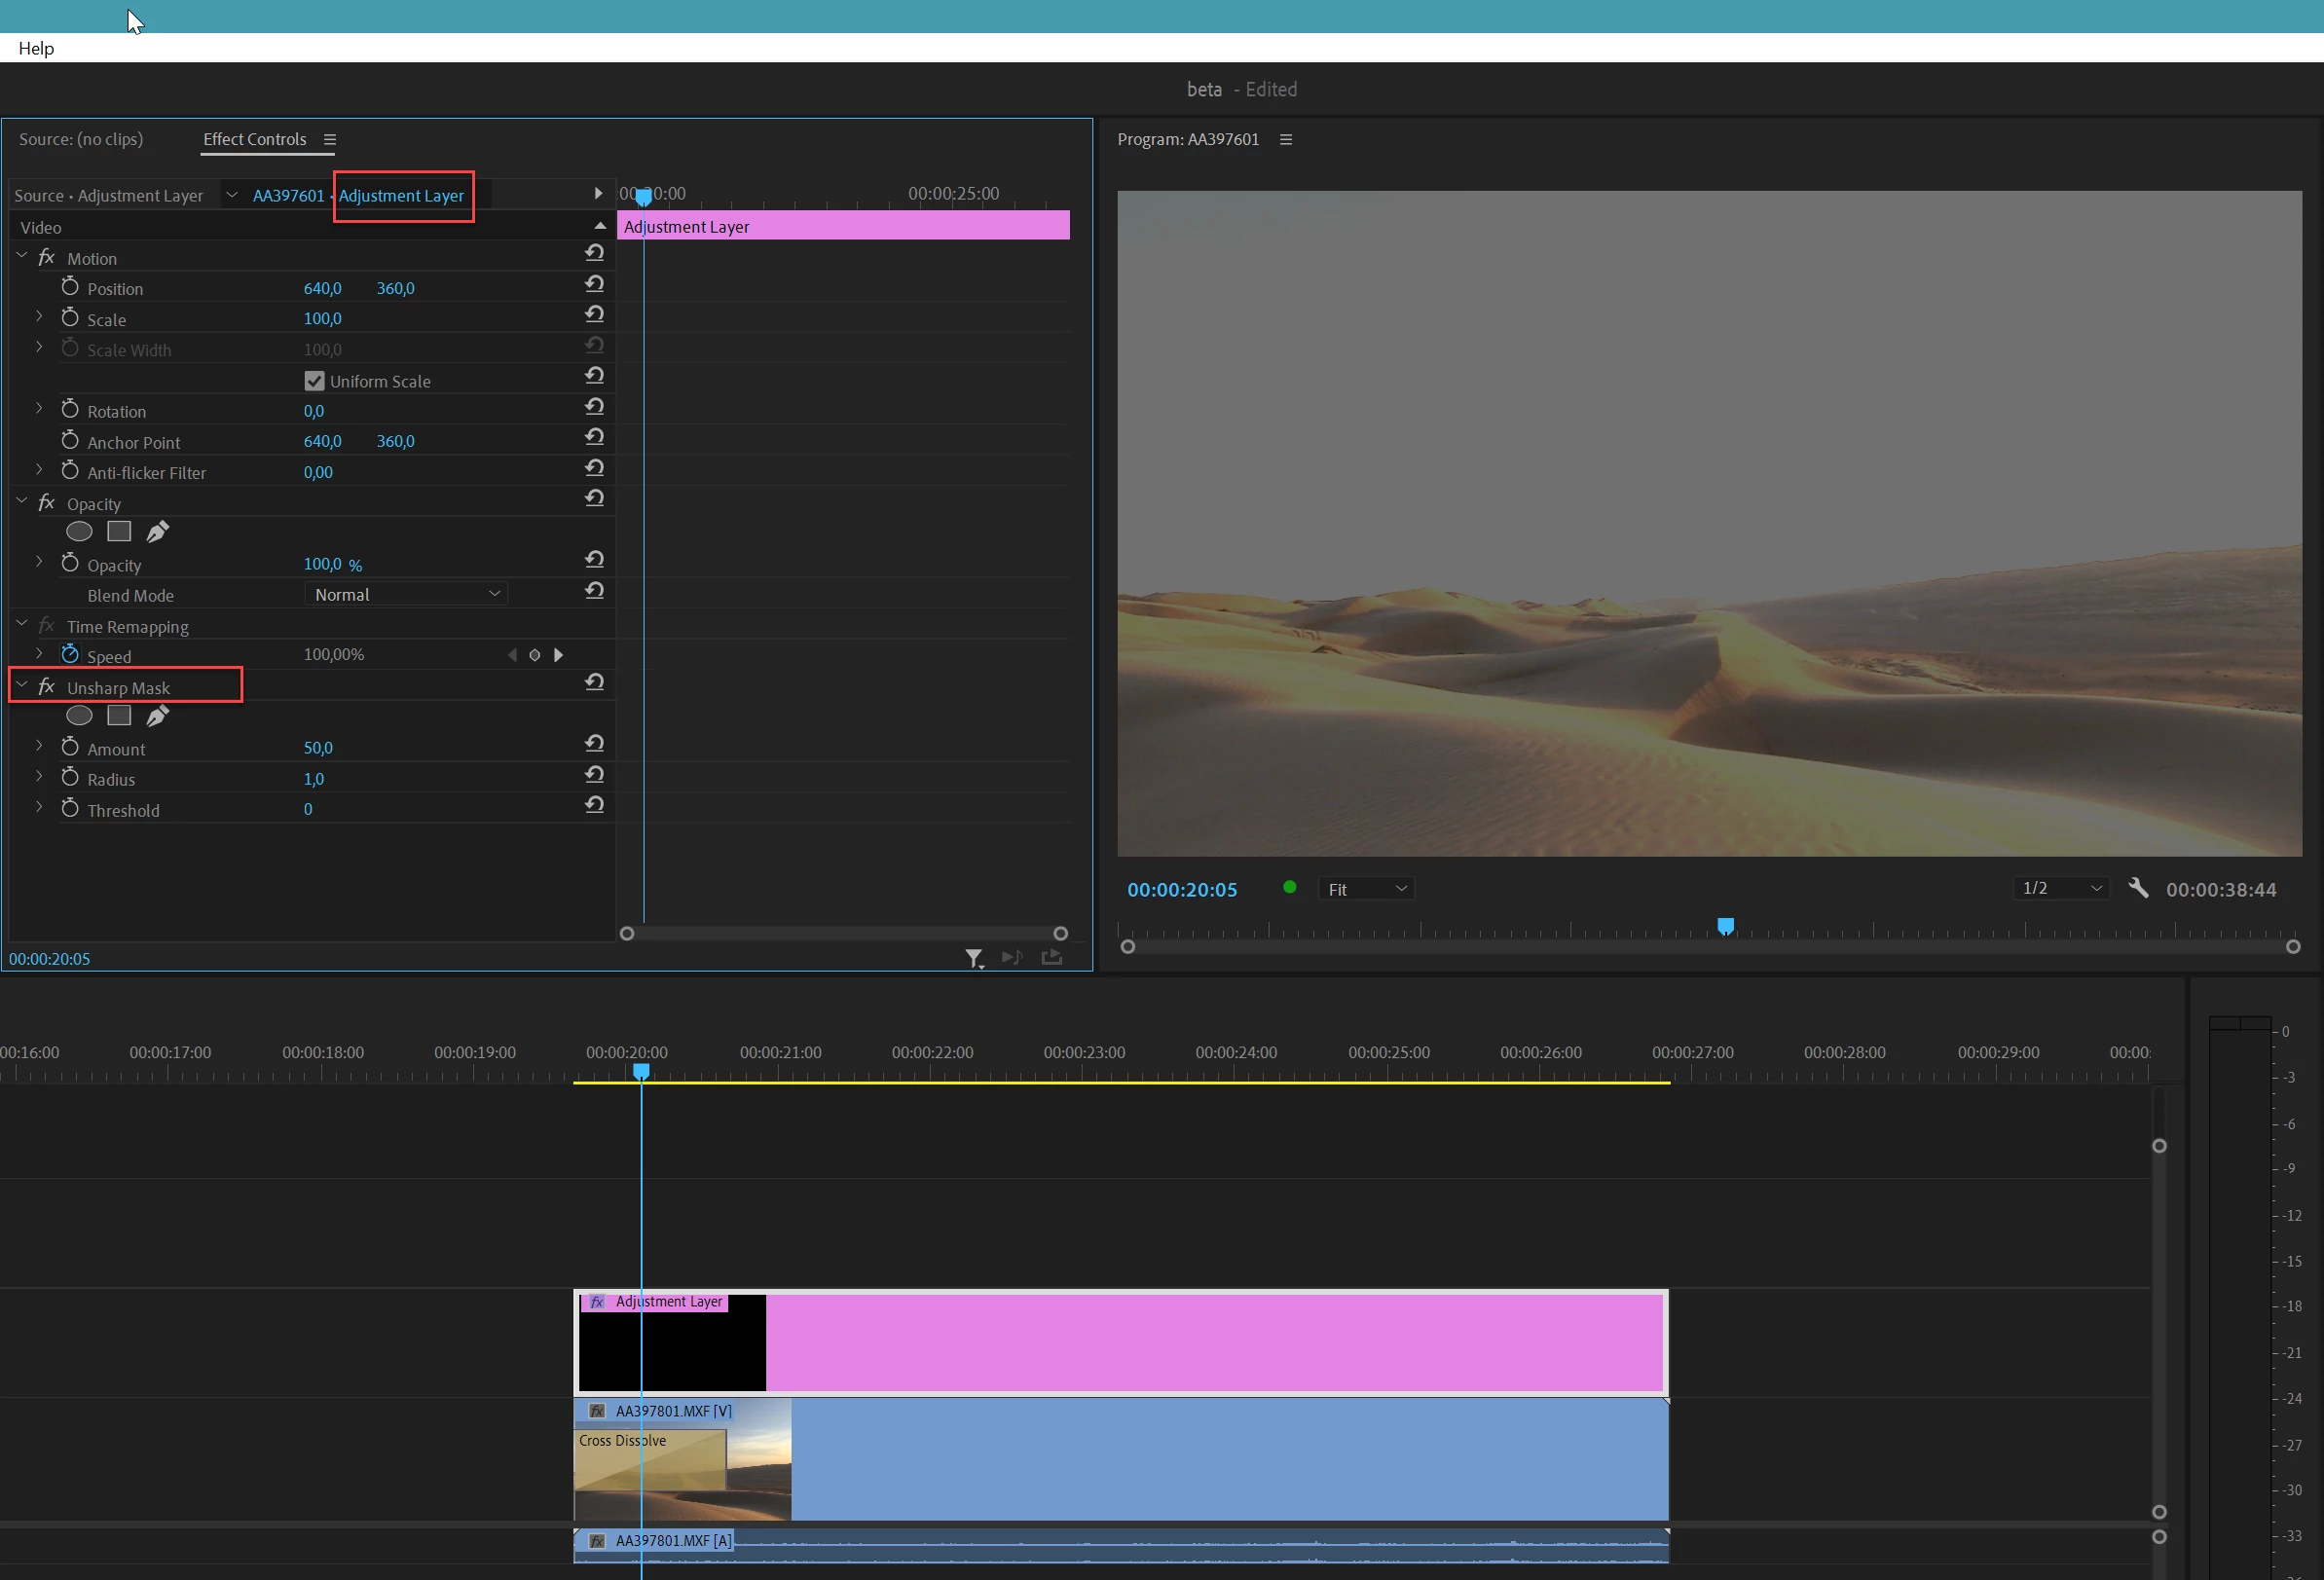Open the Fit zoom level dropdown
Viewport: 2324px width, 1580px height.
(x=1366, y=889)
